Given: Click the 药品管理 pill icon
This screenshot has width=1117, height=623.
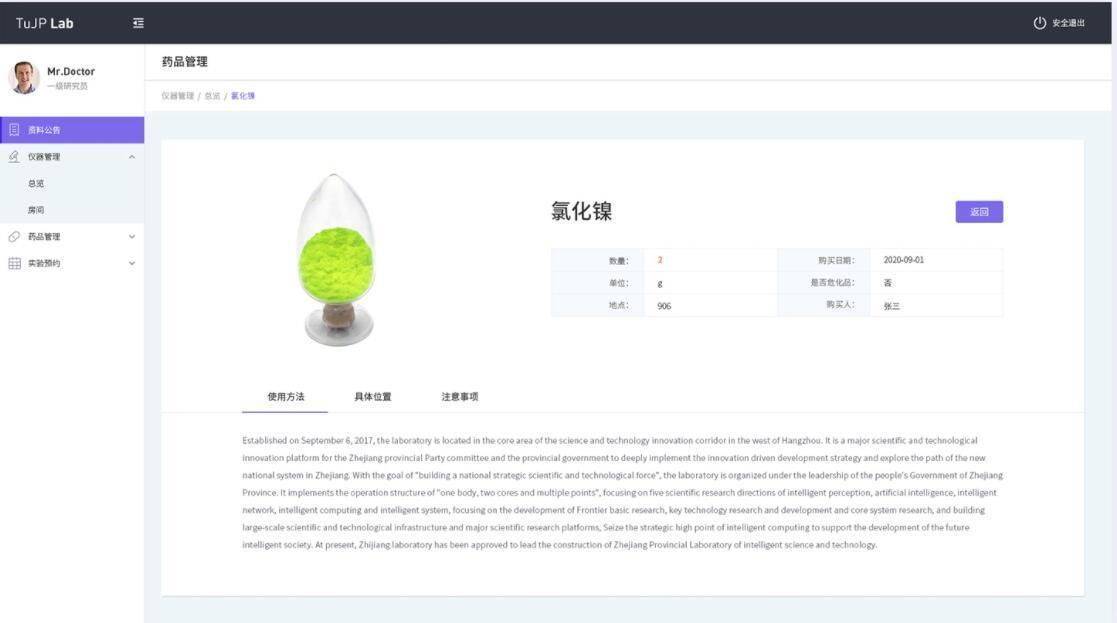Looking at the screenshot, I should coord(14,237).
